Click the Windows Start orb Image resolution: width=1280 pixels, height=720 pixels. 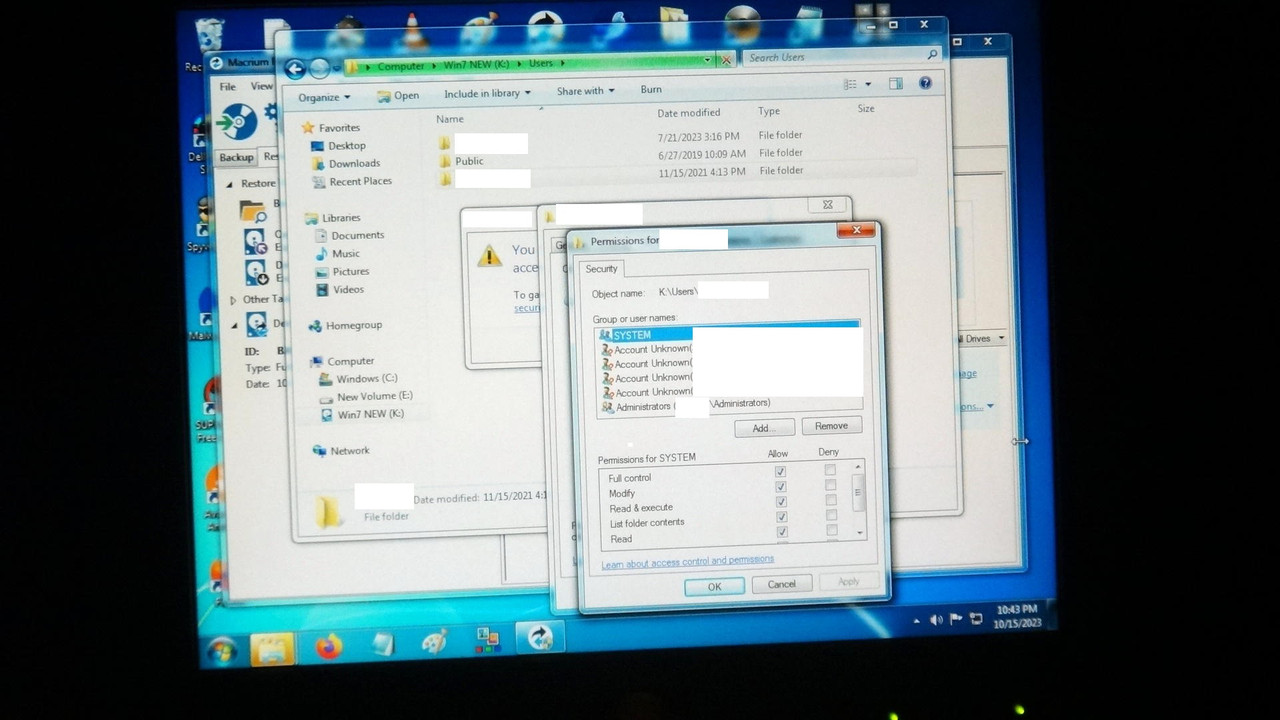(x=221, y=651)
